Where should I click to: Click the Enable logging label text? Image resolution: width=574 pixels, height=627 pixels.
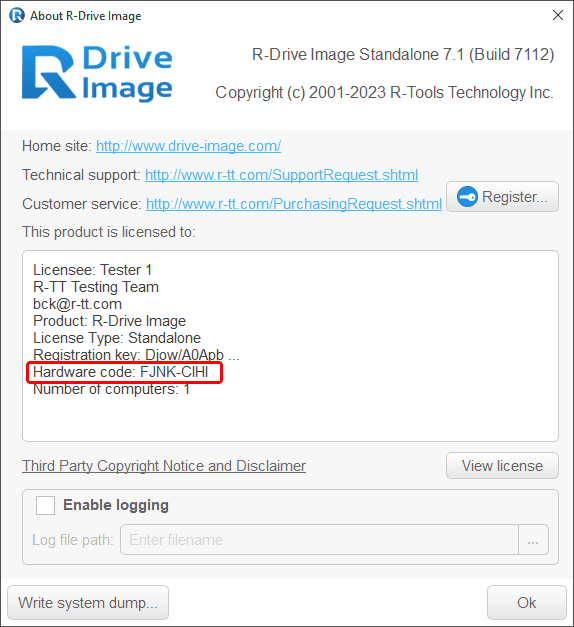116,505
